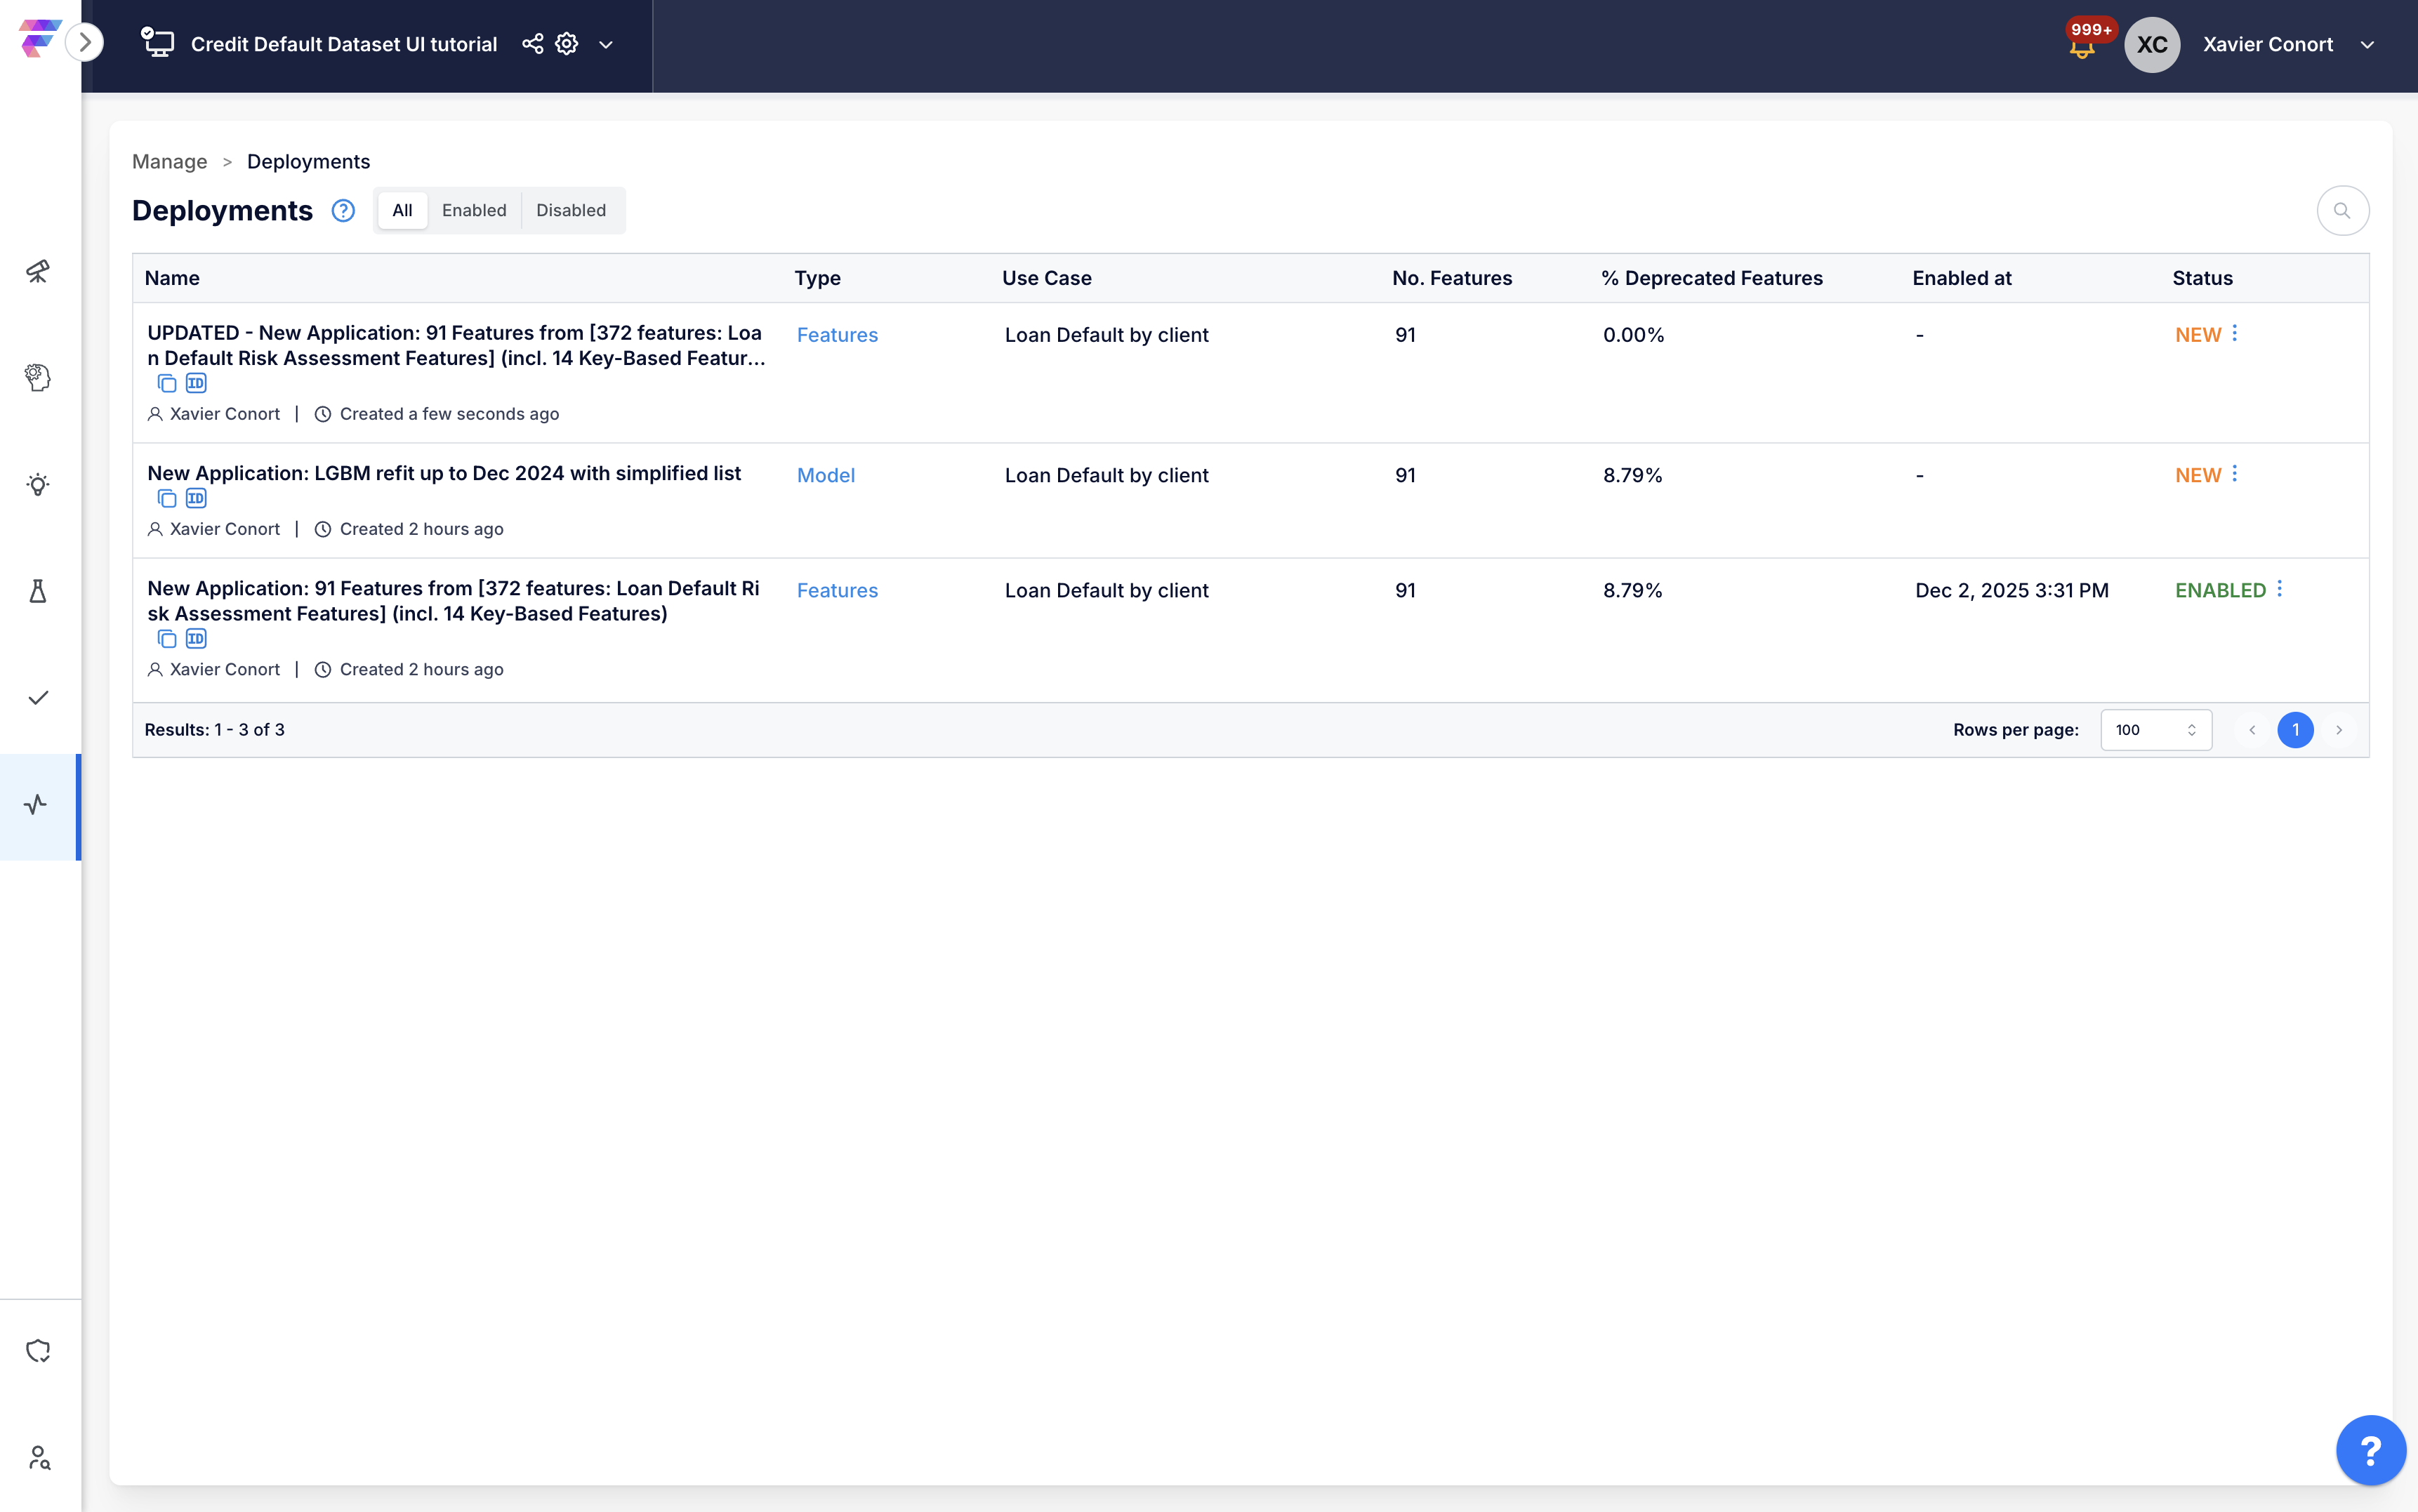
Task: Click the shield icon in sidebar
Action: coord(38,1351)
